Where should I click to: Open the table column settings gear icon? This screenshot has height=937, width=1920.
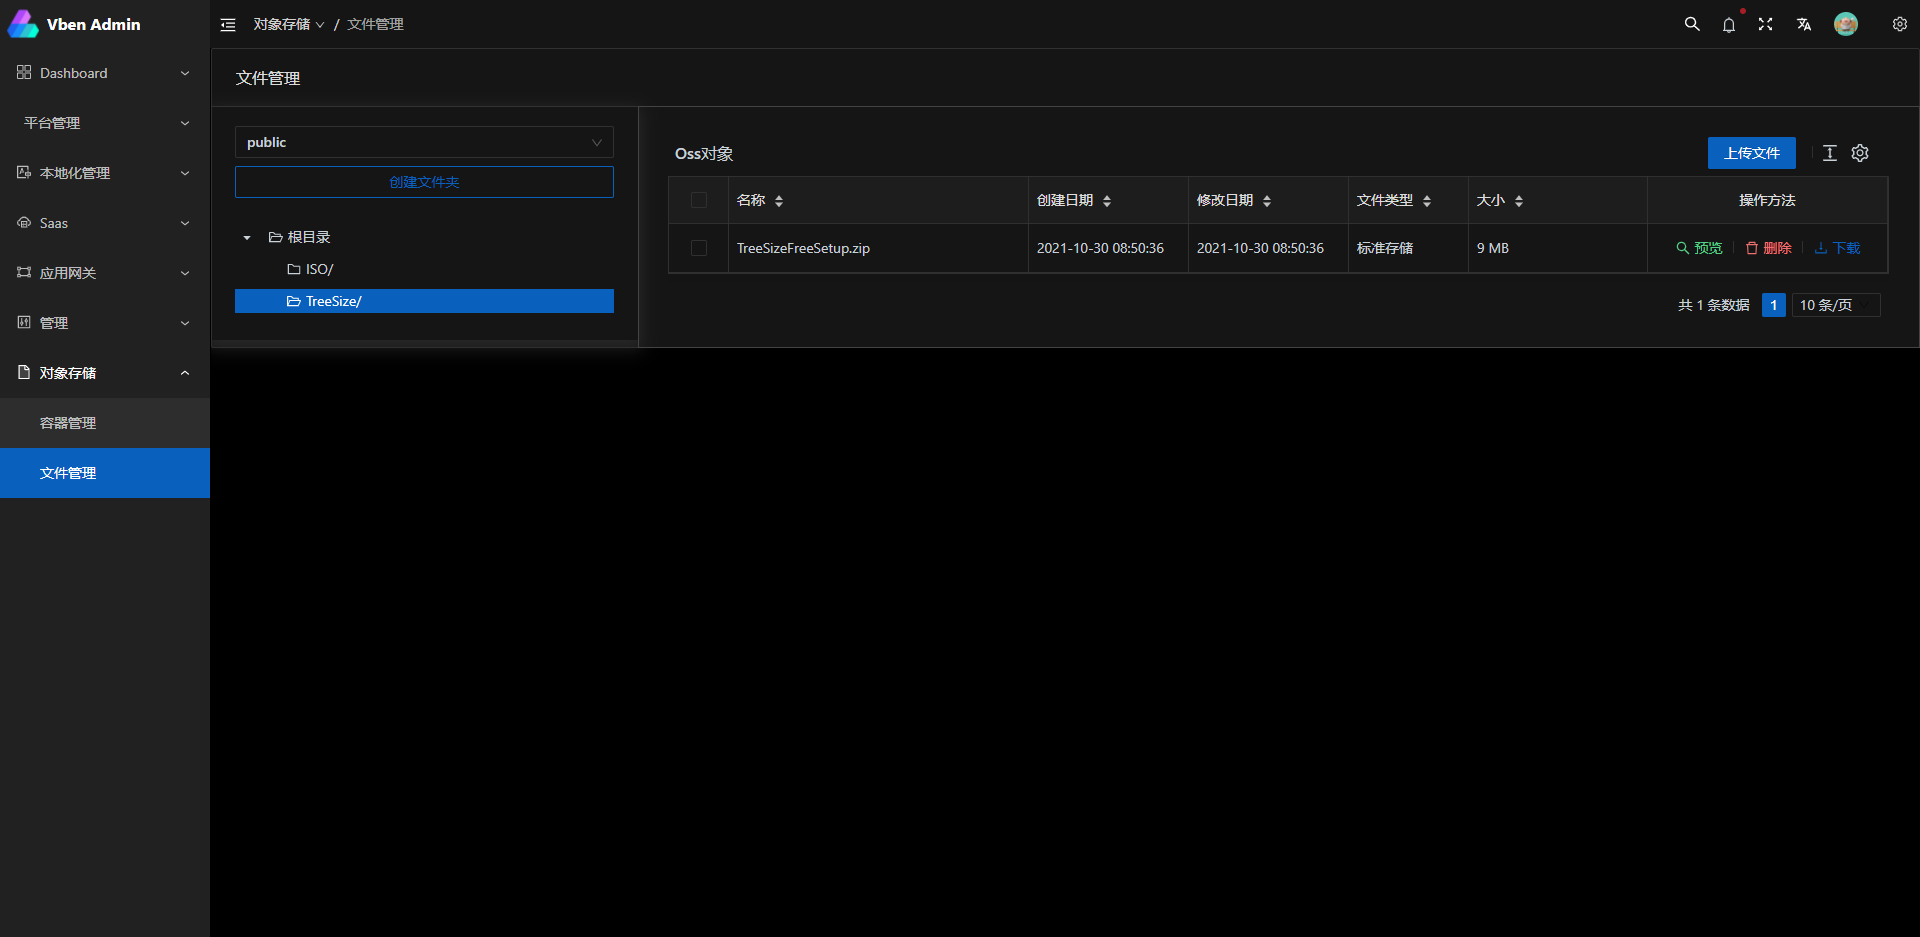coord(1860,153)
